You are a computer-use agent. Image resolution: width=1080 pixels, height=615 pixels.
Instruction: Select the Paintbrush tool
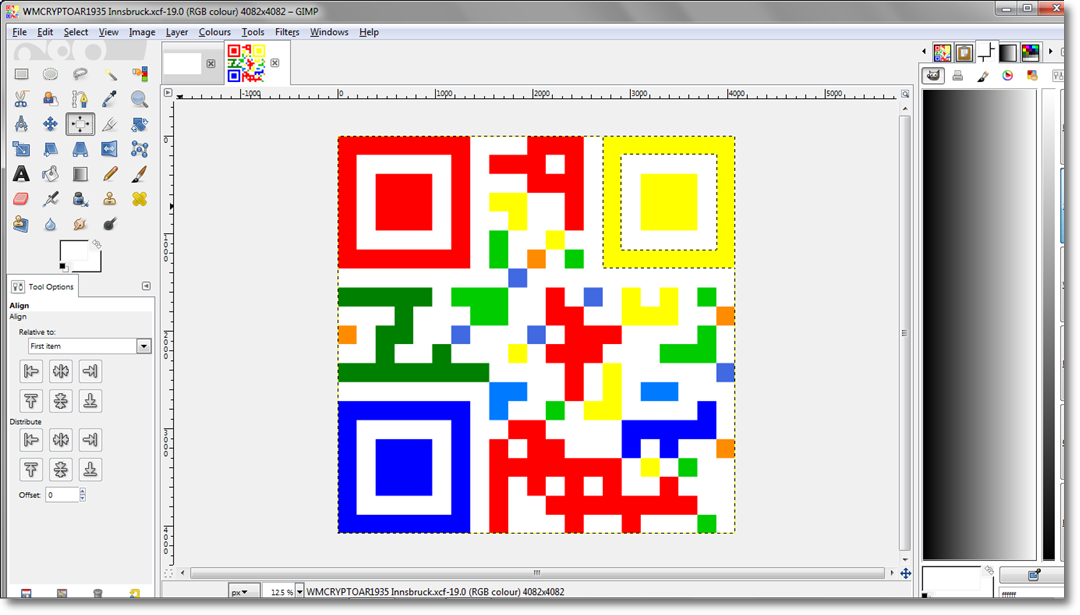139,174
